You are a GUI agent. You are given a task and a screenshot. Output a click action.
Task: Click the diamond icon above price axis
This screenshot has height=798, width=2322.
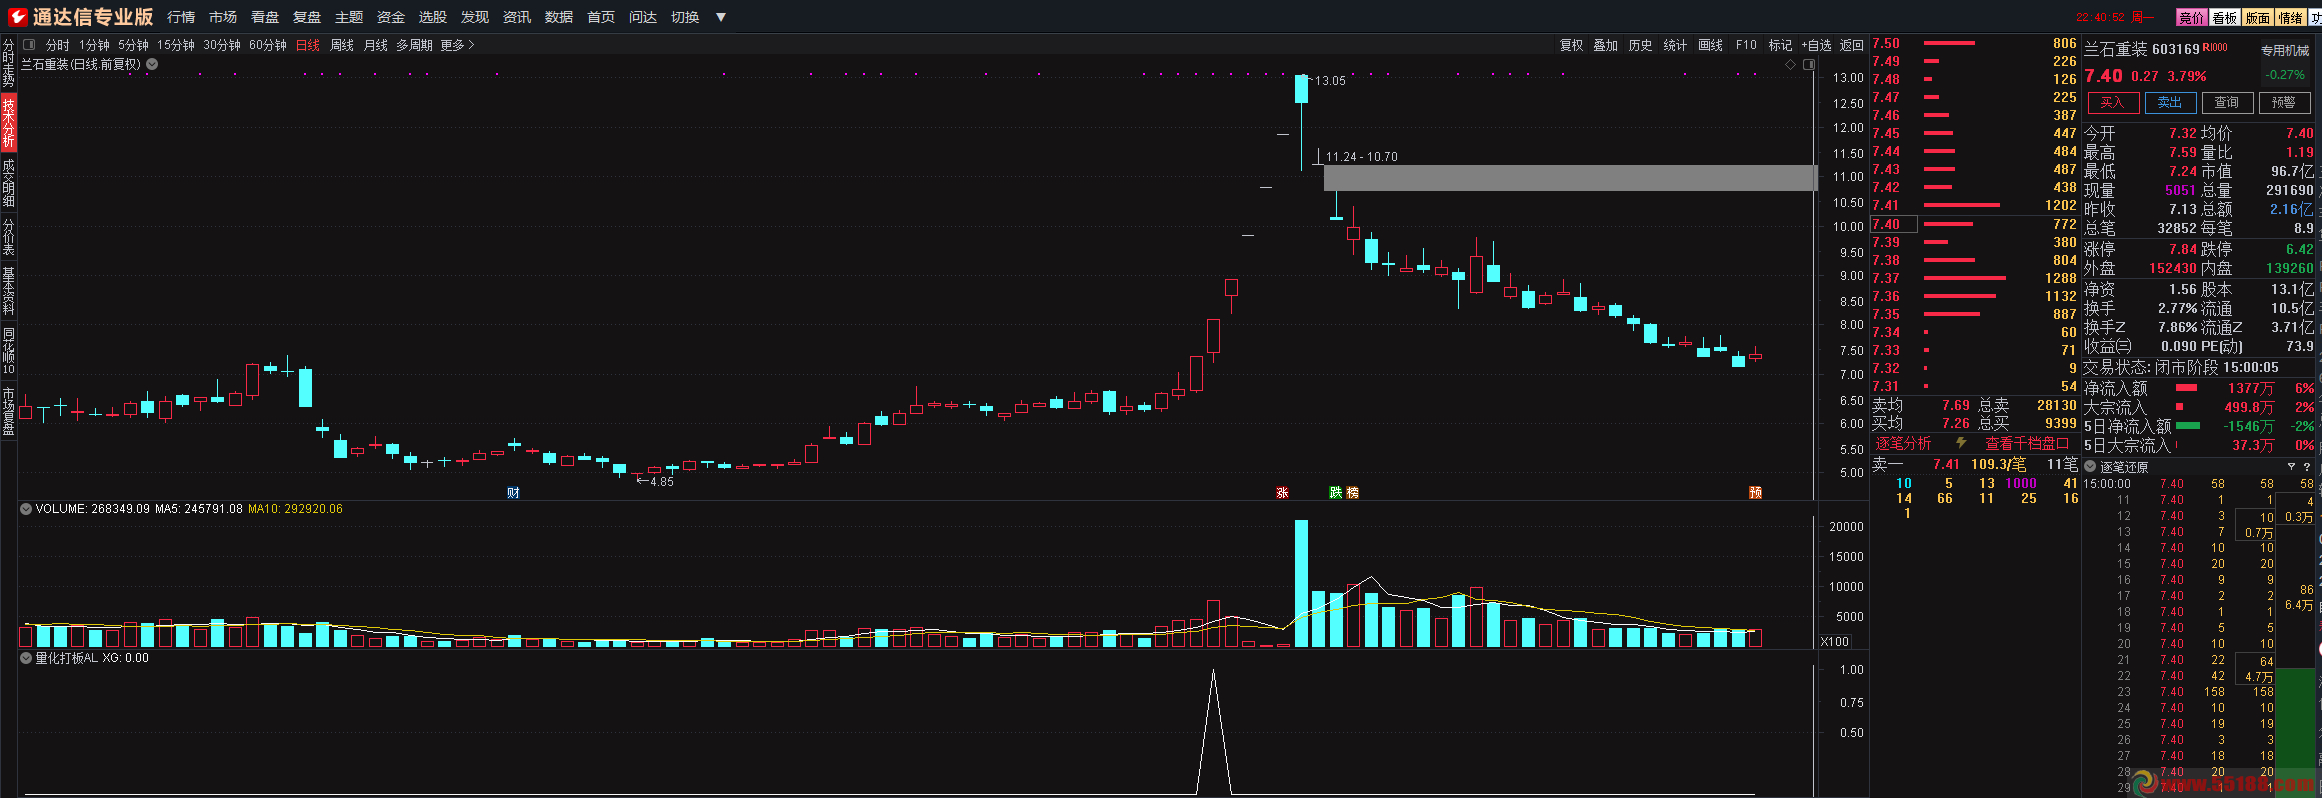point(1790,64)
